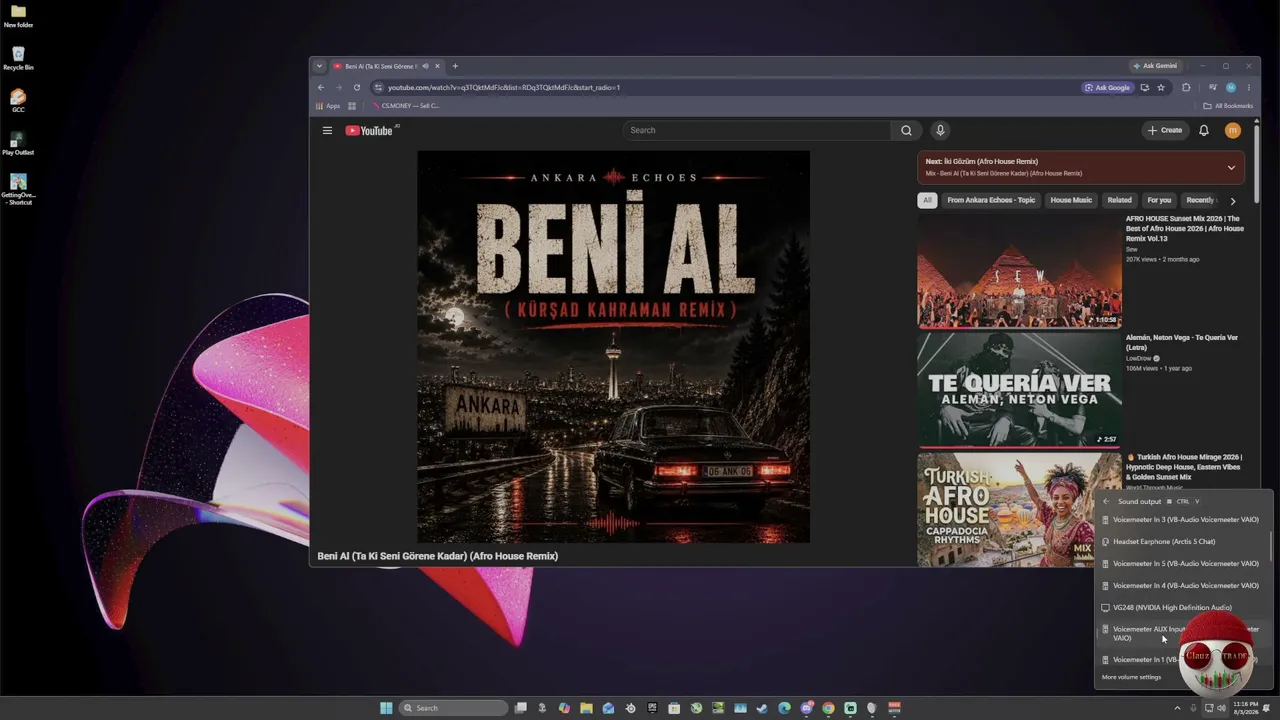Click the Beni Al video player

tap(613, 347)
